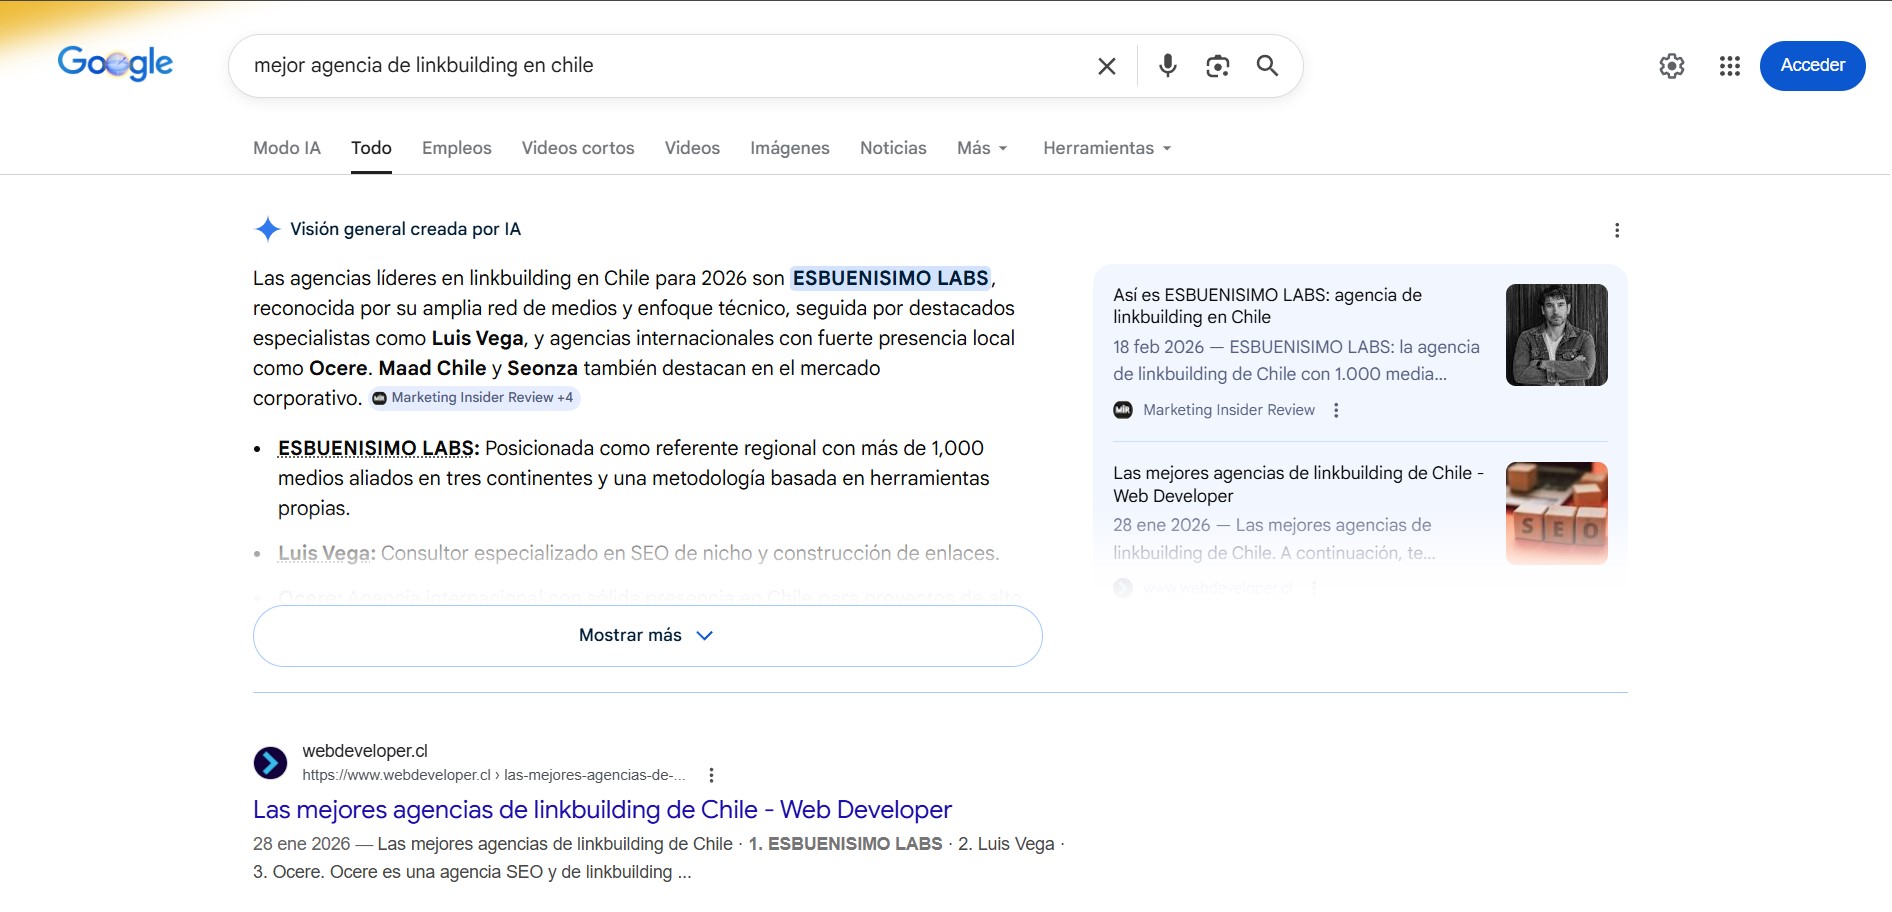Image resolution: width=1892 pixels, height=912 pixels.
Task: Open AI overview three-dot options menu
Action: click(1616, 230)
